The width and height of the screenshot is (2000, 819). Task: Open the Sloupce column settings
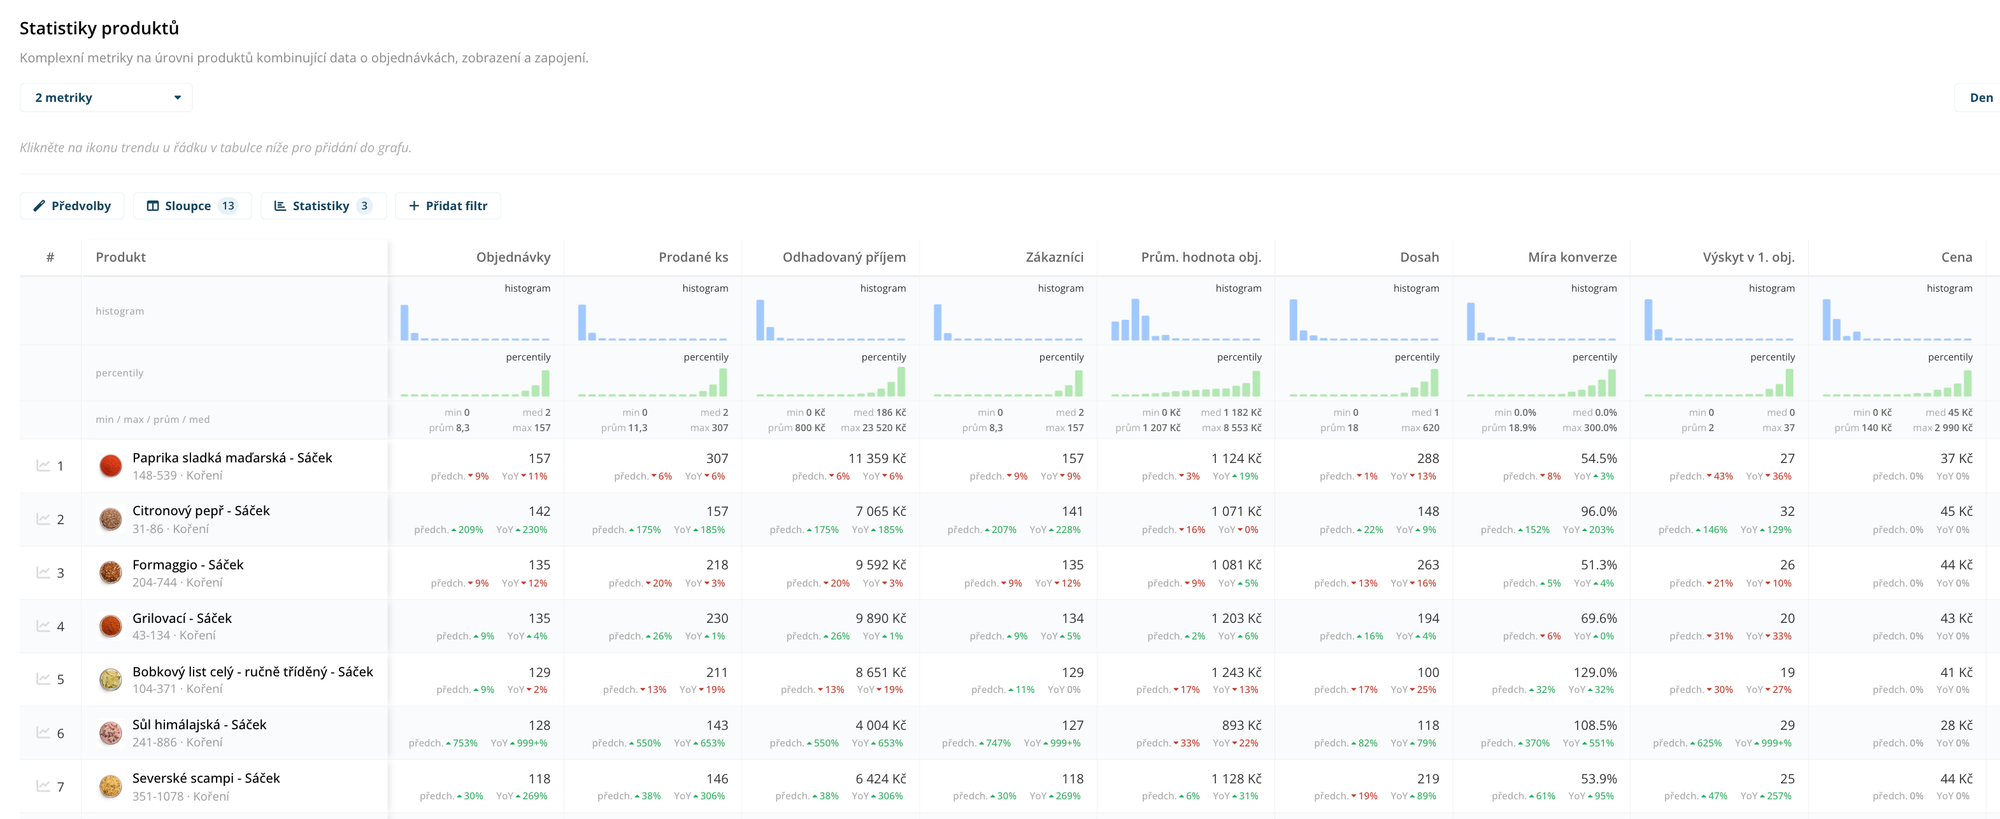coord(192,206)
